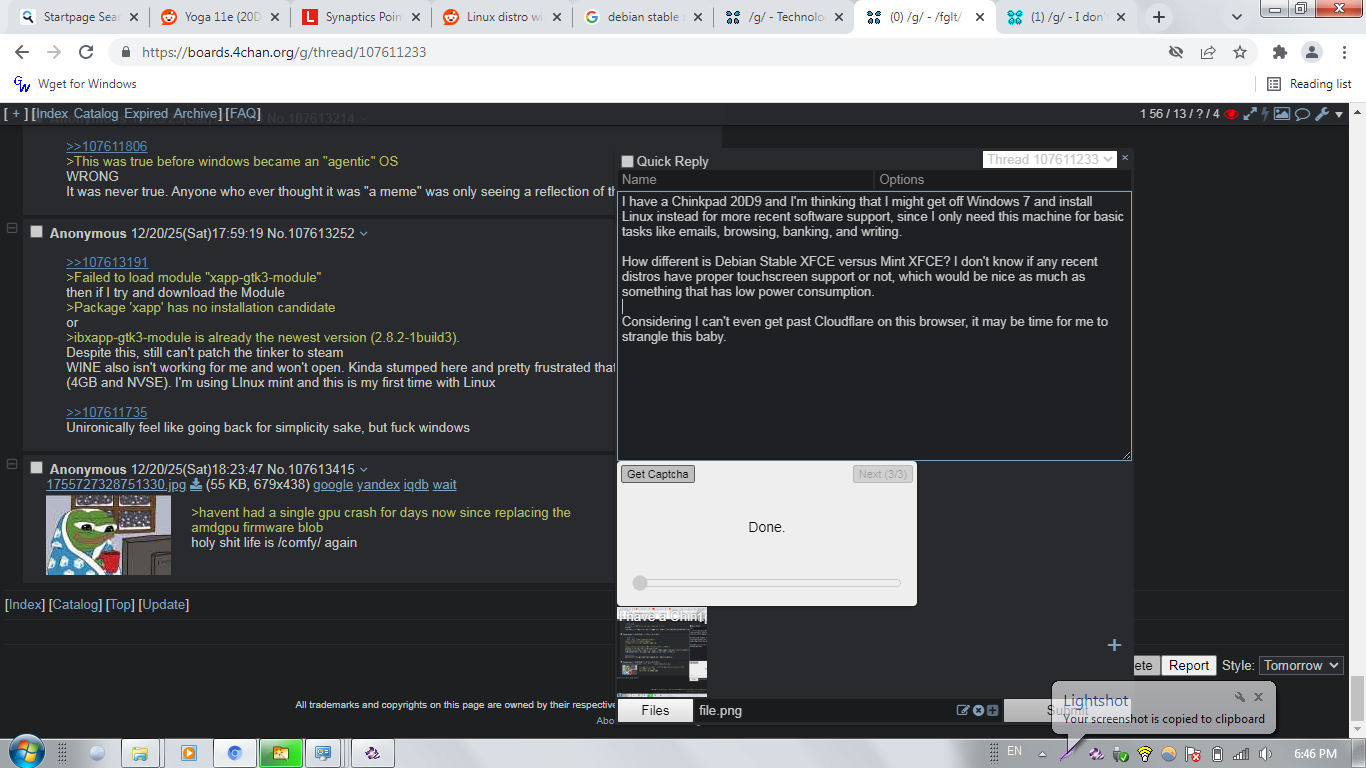Add a new post with the large plus icon

click(x=1114, y=645)
